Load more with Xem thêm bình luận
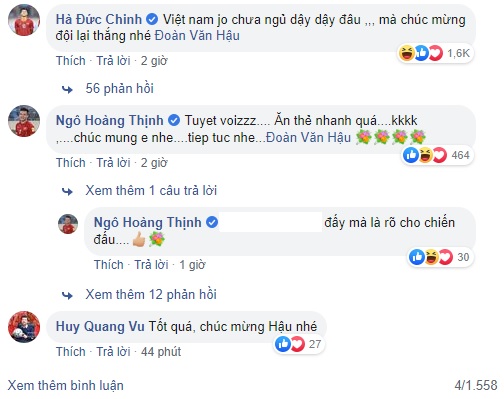Viewport: 504px width, 399px height. point(66,385)
